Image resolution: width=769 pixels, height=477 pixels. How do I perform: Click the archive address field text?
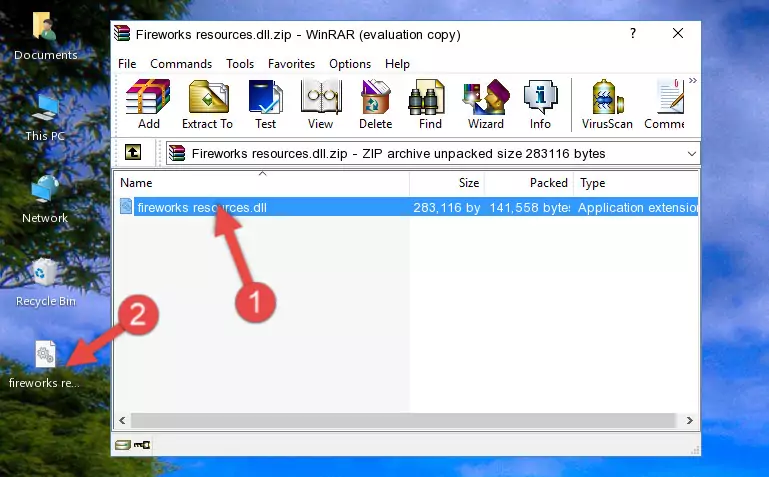[x=398, y=154]
